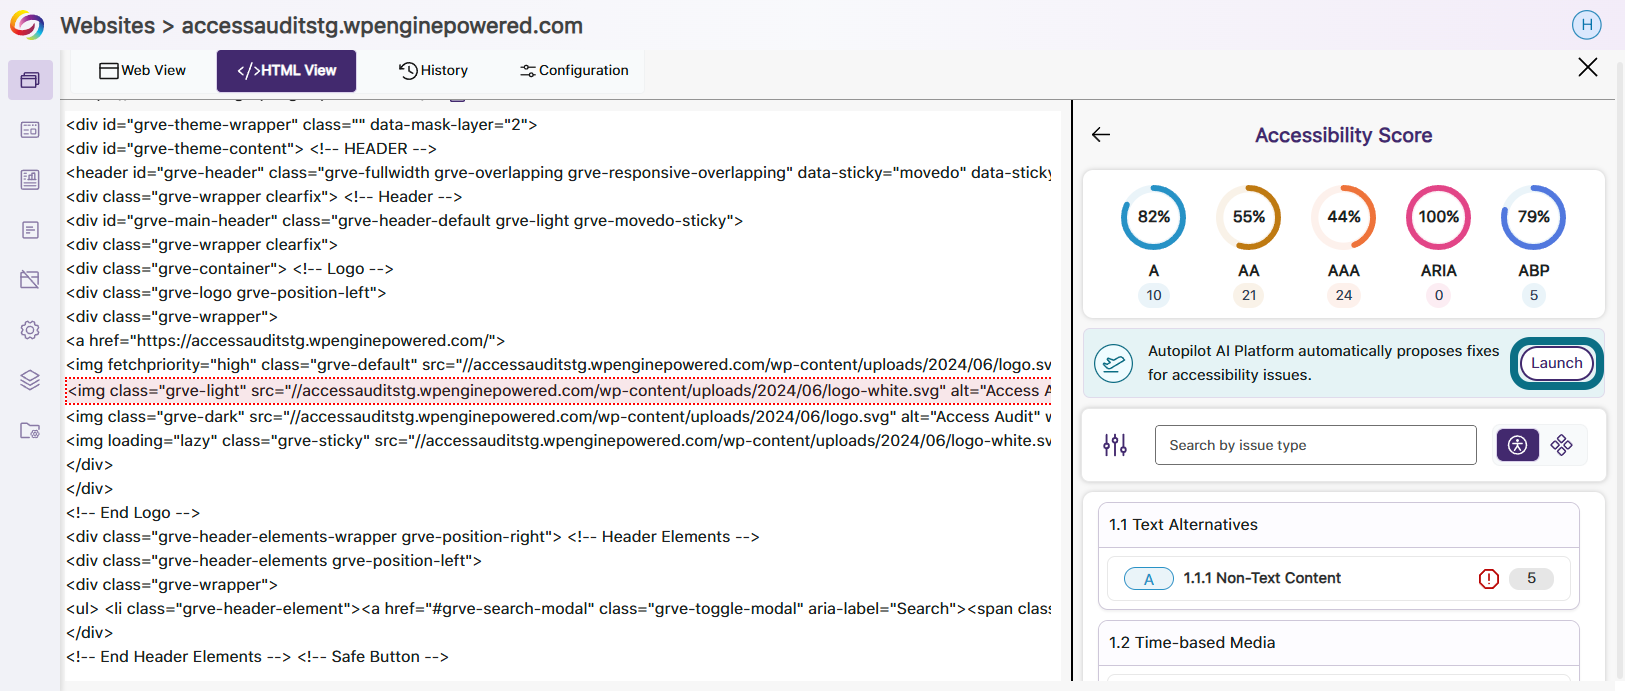Viewport: 1625px width, 691px height.
Task: Click the End Logo comment line
Action: [133, 513]
